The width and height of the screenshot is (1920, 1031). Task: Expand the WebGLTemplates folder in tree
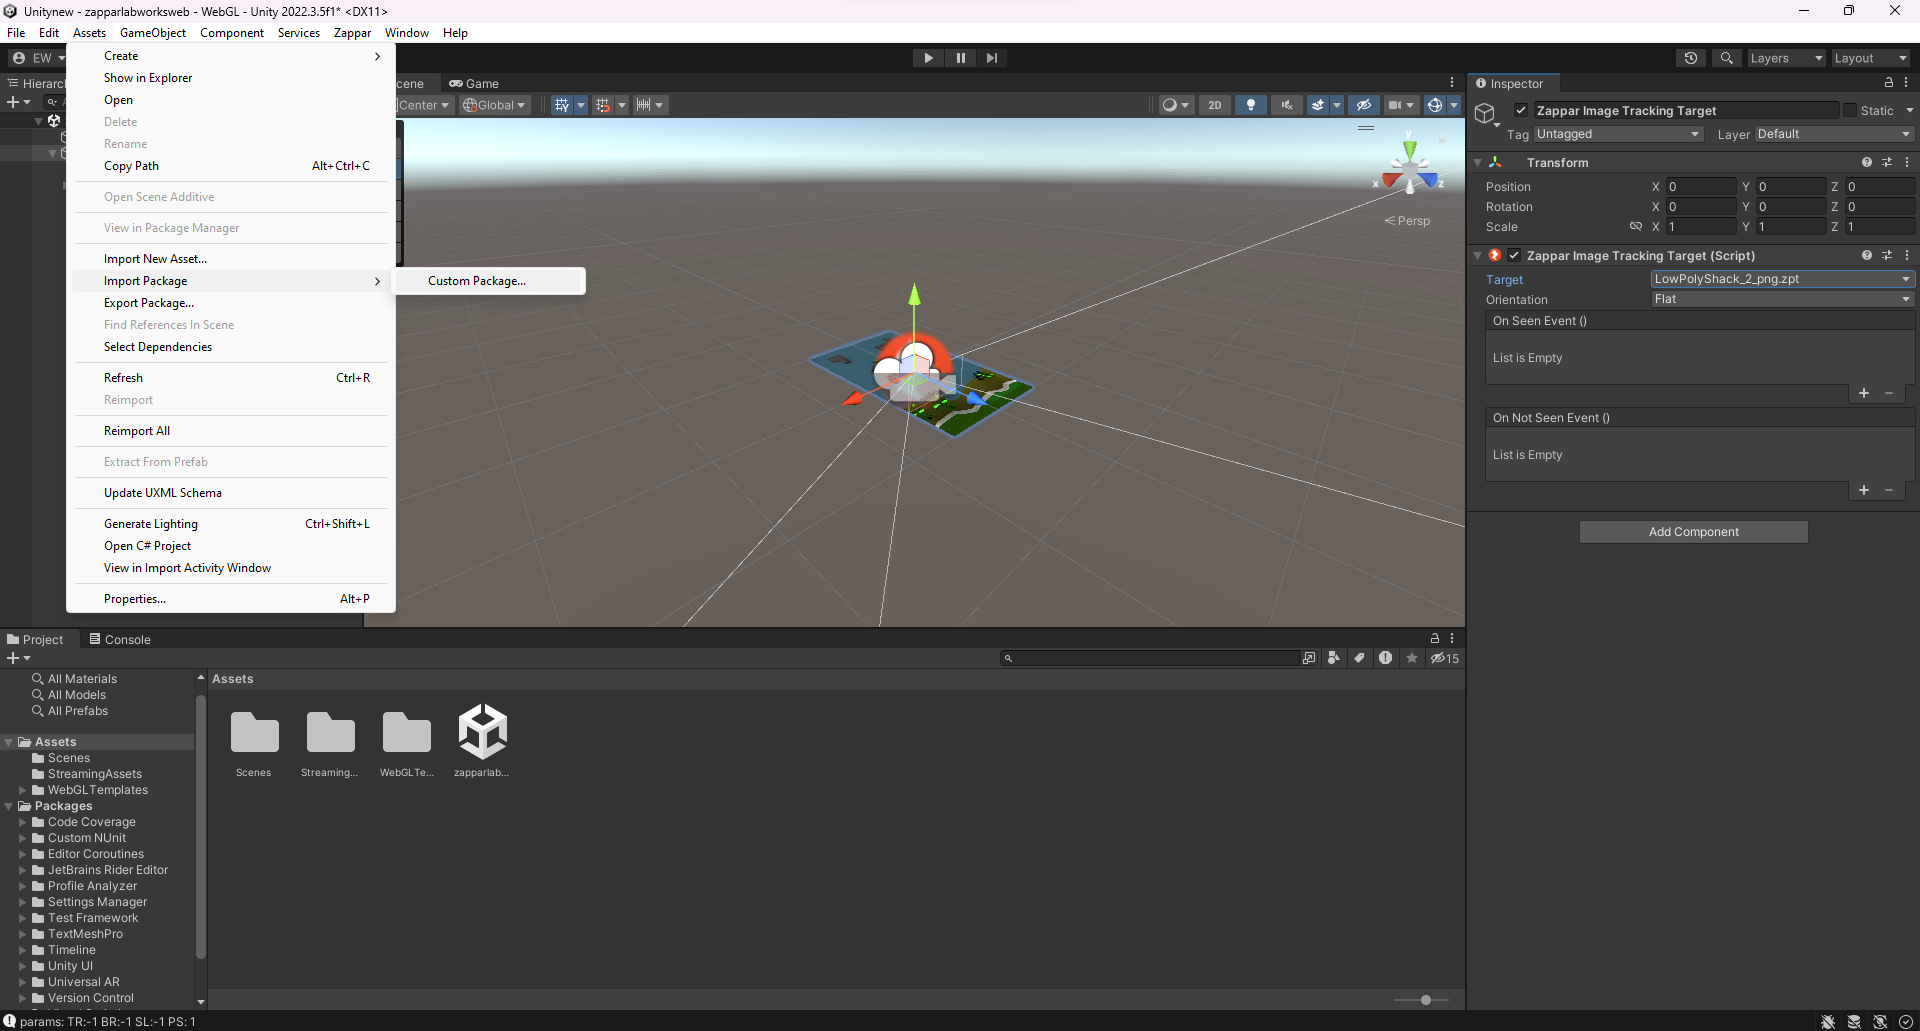coord(23,790)
